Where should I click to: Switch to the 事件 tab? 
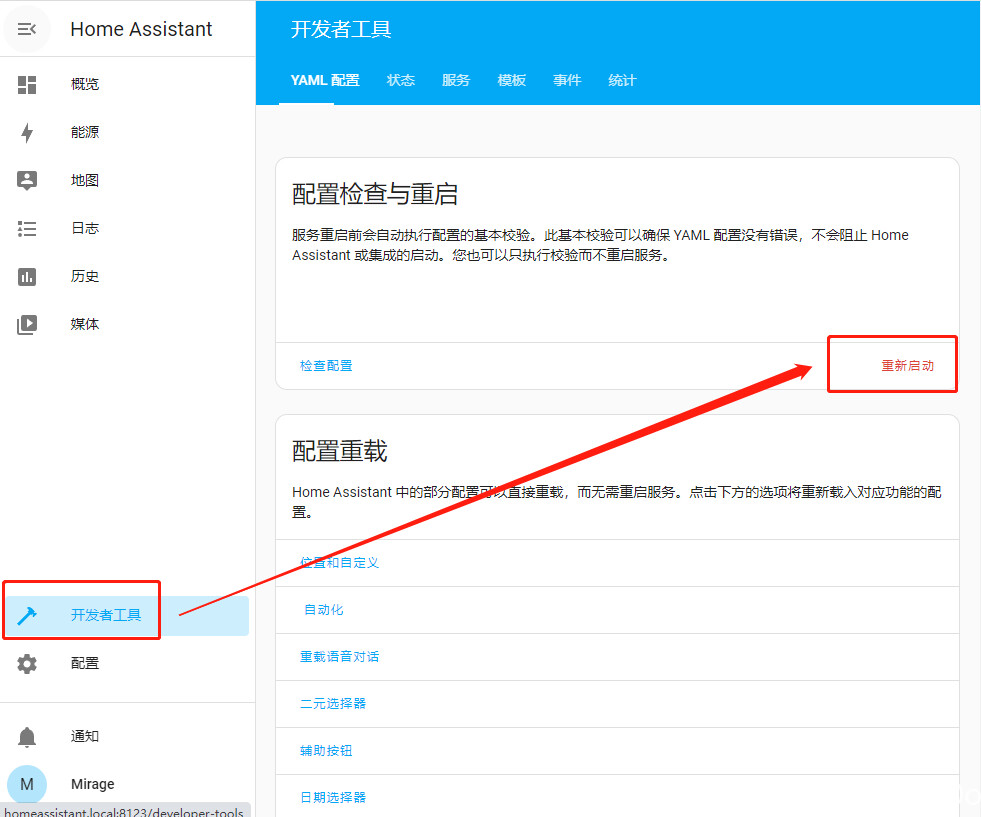click(x=567, y=81)
